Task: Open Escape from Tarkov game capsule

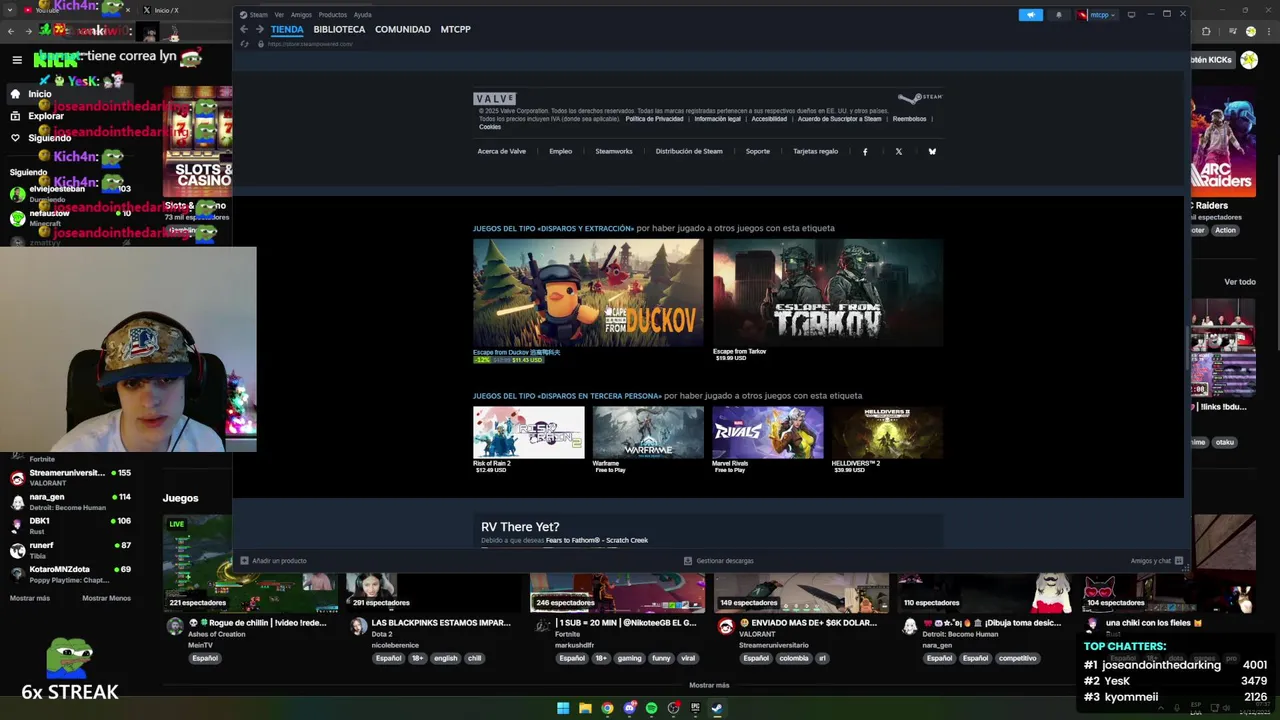Action: tap(828, 292)
